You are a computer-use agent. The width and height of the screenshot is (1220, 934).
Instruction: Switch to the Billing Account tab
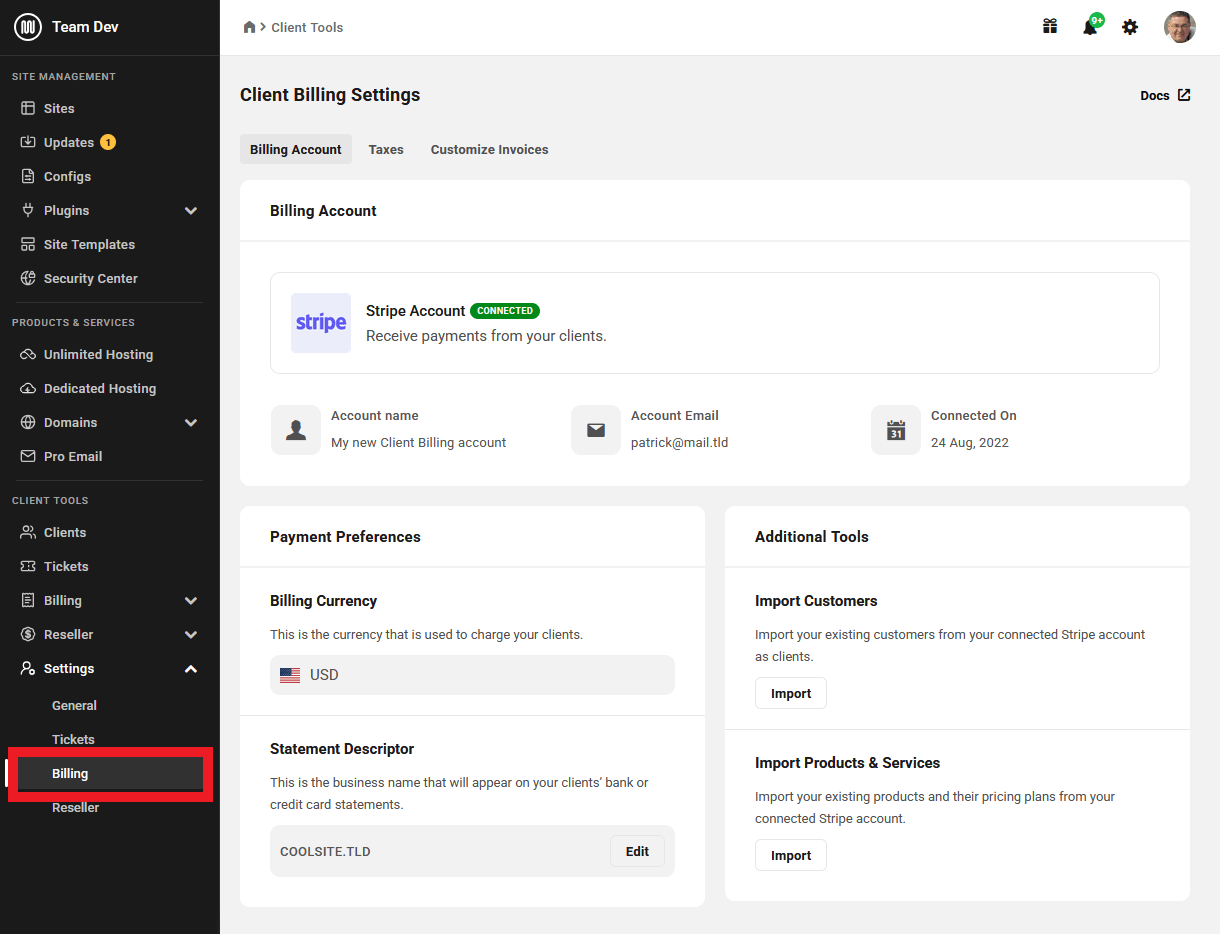296,149
